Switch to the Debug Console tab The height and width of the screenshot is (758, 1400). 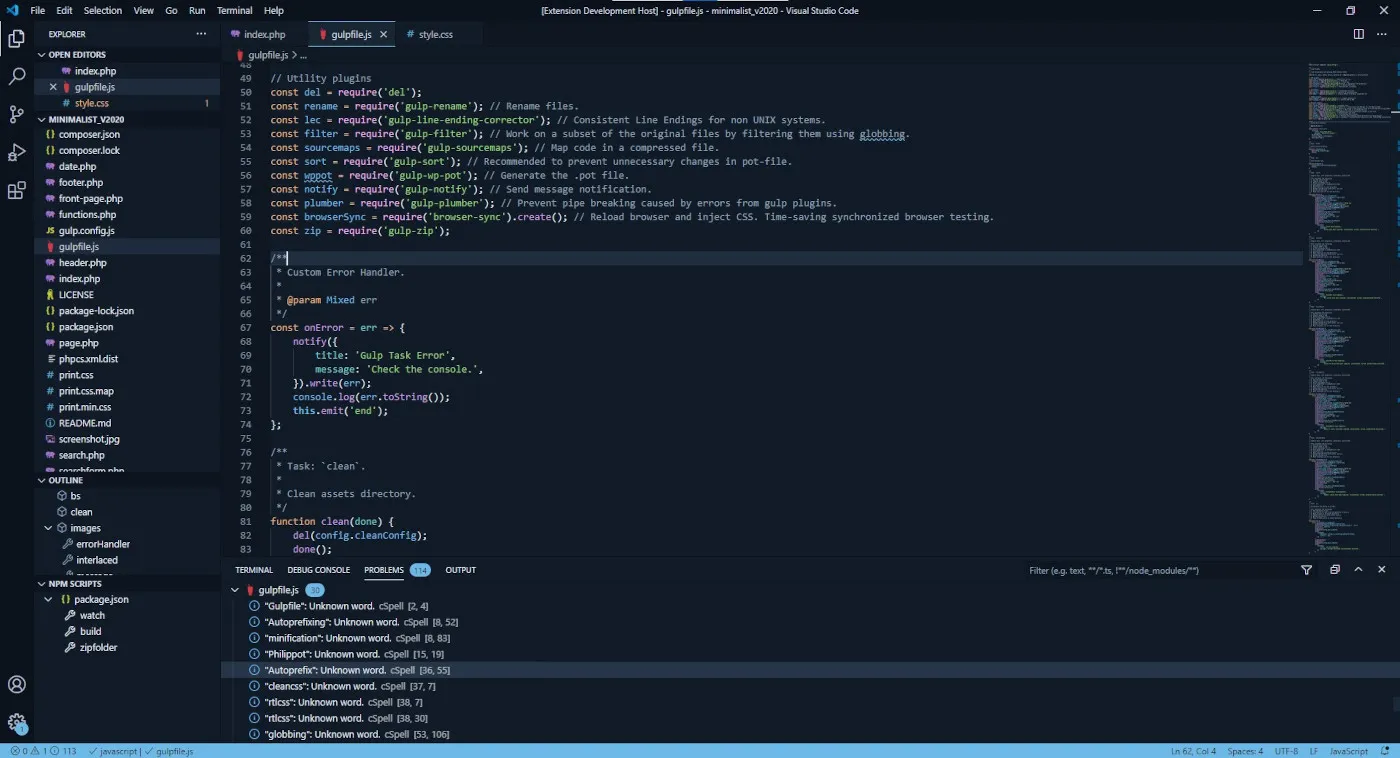pos(318,570)
